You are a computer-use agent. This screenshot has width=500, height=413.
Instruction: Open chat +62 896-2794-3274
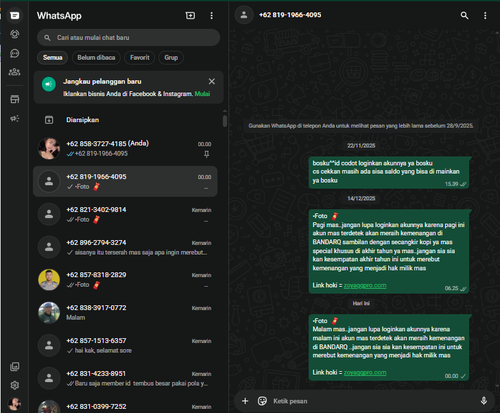(x=125, y=247)
